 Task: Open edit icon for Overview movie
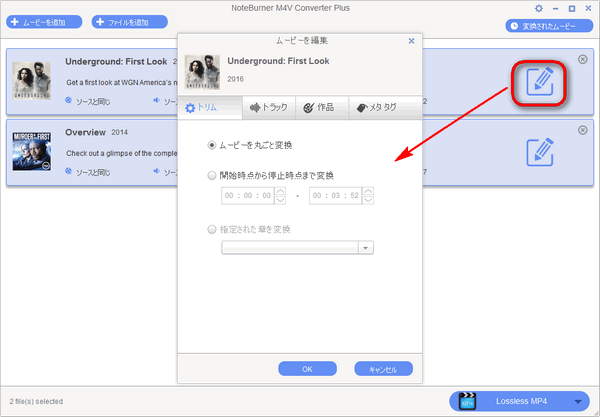(x=540, y=152)
